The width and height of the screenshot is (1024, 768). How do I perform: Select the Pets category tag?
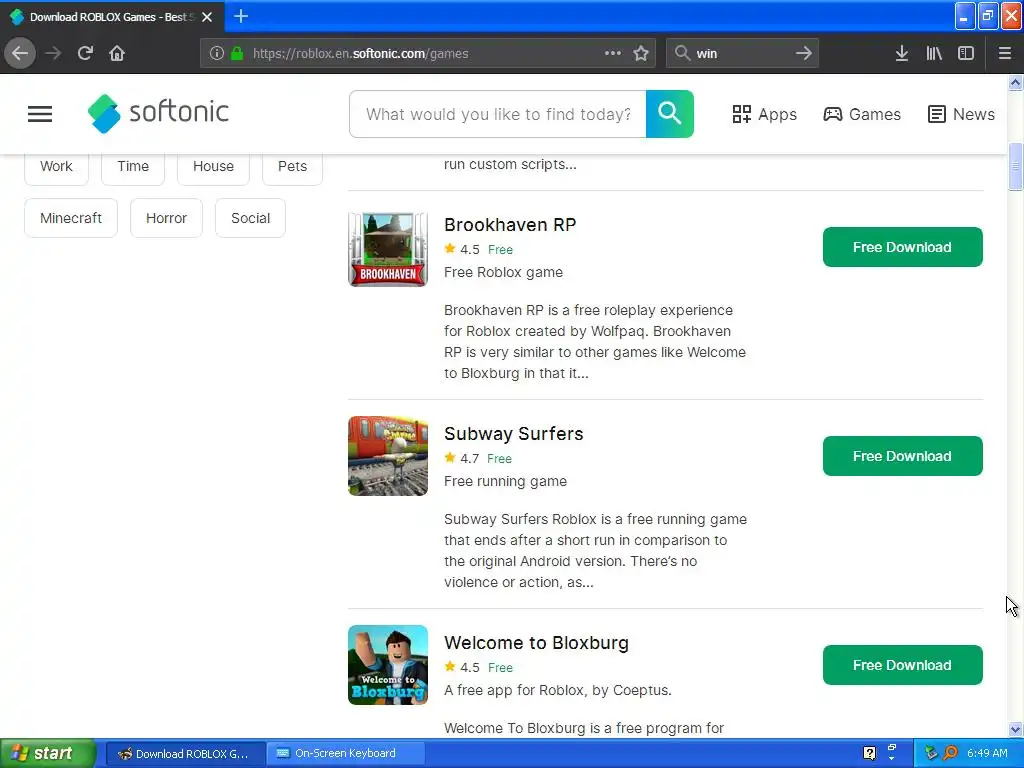tap(292, 167)
